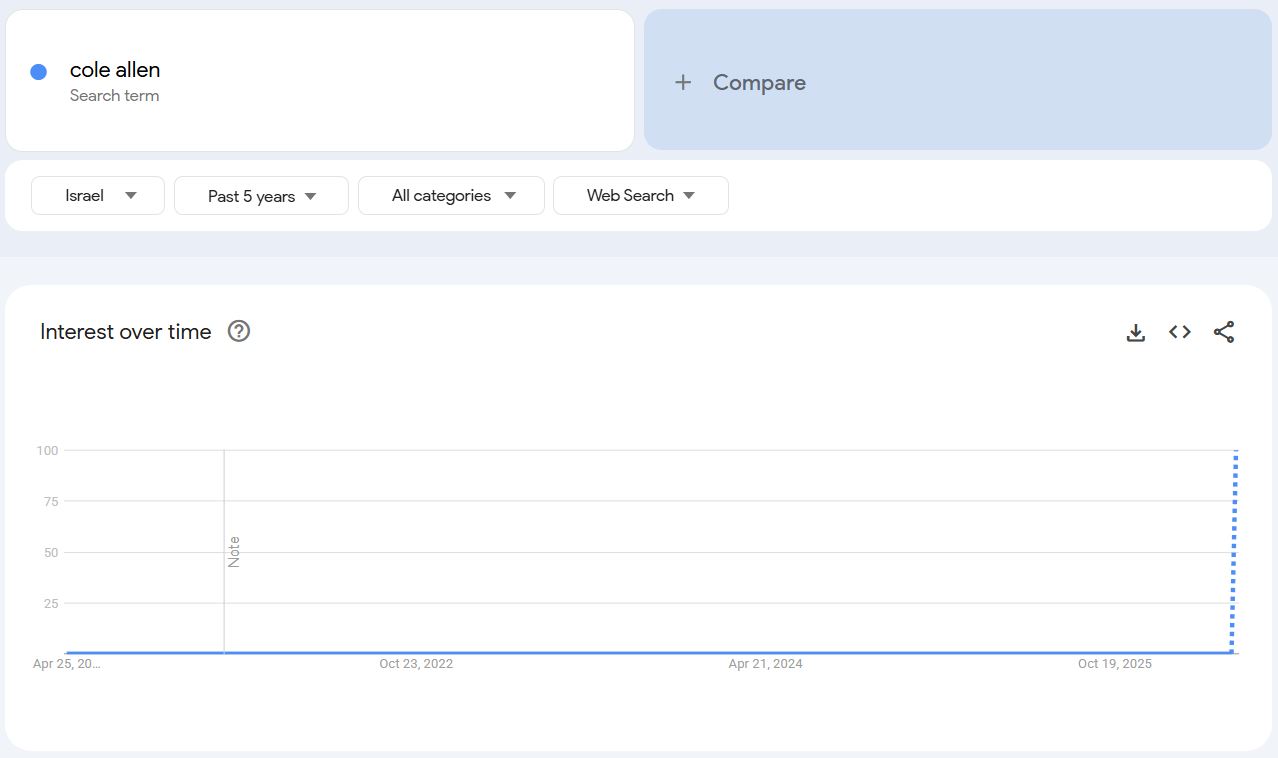
Task: Click the 75 value on y-axis
Action: click(x=51, y=502)
